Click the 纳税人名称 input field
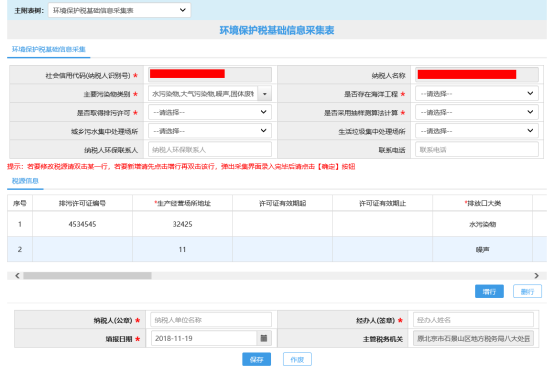 coord(477,75)
